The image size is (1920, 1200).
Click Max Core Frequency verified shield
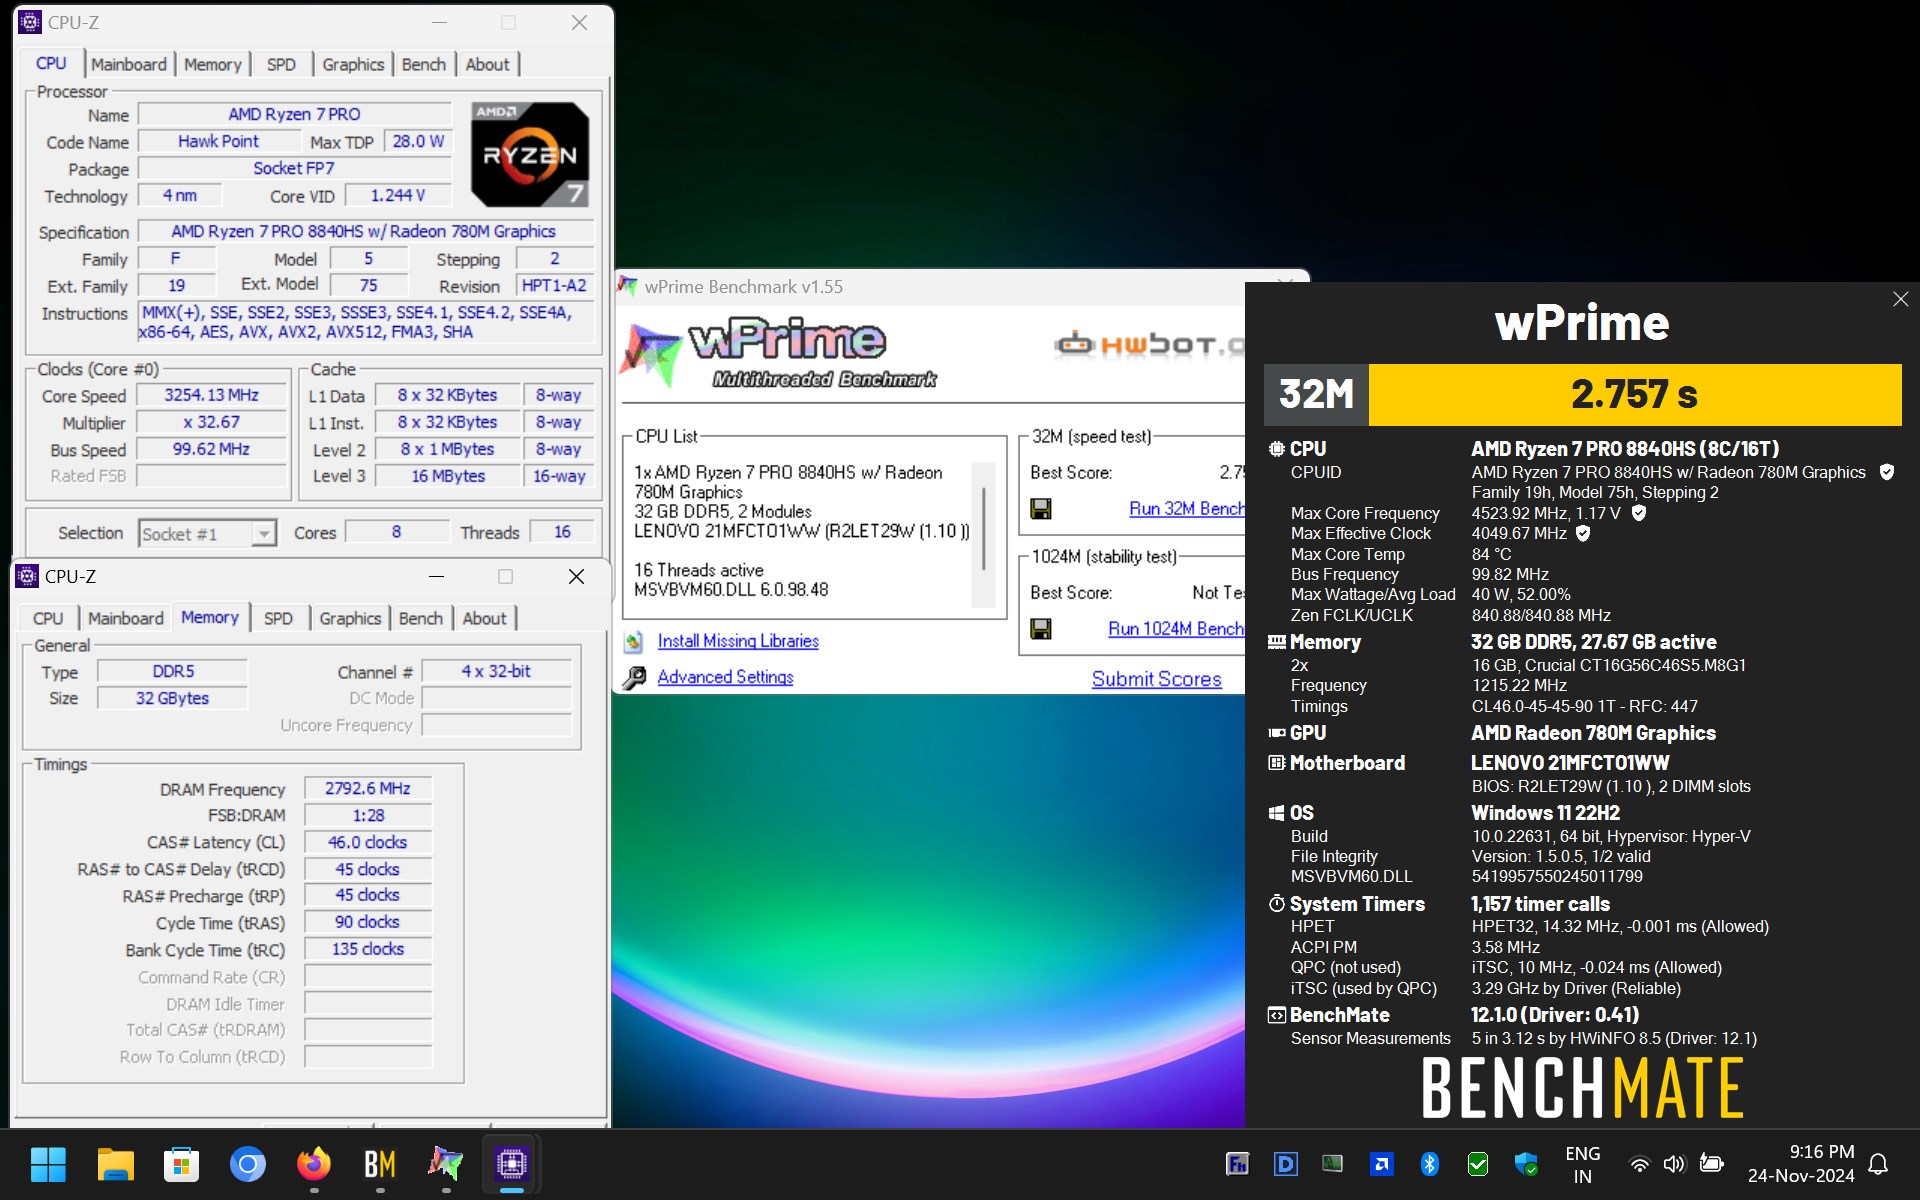[1639, 513]
